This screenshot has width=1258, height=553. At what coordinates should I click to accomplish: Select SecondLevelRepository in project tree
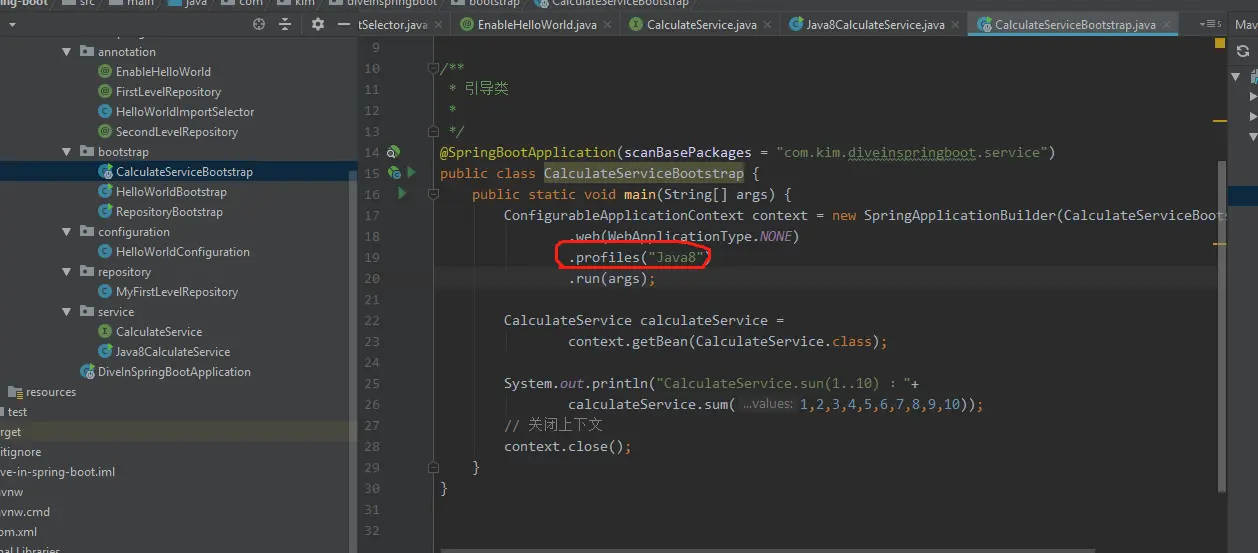[177, 132]
